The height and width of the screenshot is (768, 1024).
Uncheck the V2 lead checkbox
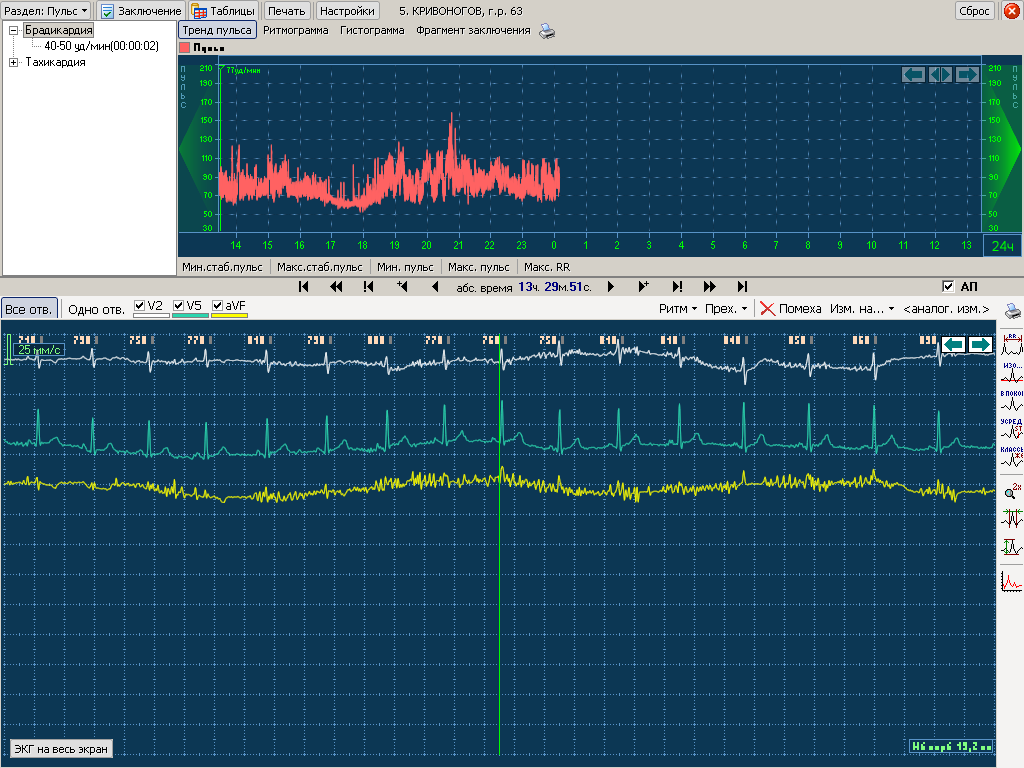139,305
